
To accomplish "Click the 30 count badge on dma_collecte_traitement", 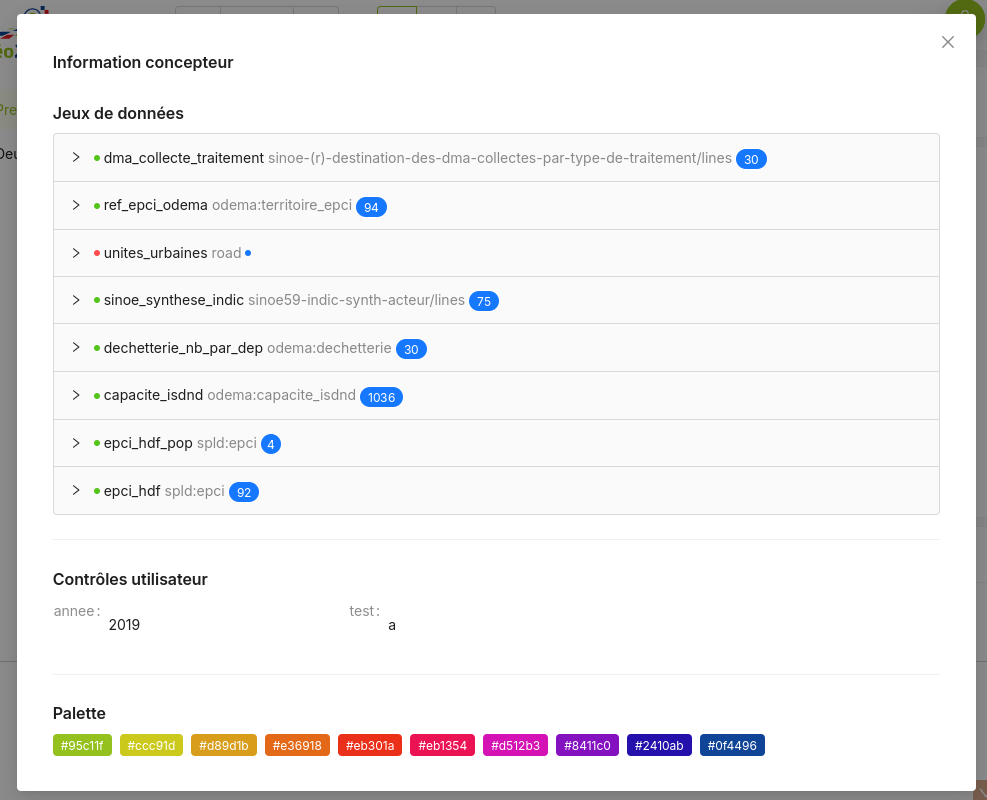I will click(751, 159).
